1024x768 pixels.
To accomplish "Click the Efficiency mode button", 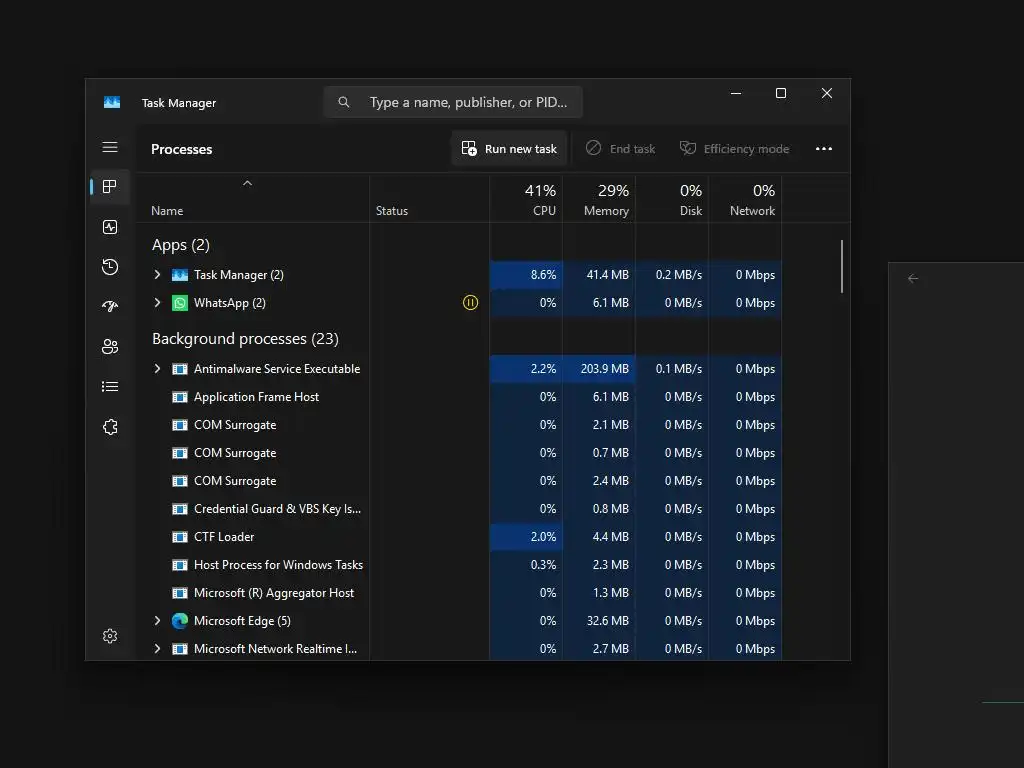I will click(x=735, y=149).
